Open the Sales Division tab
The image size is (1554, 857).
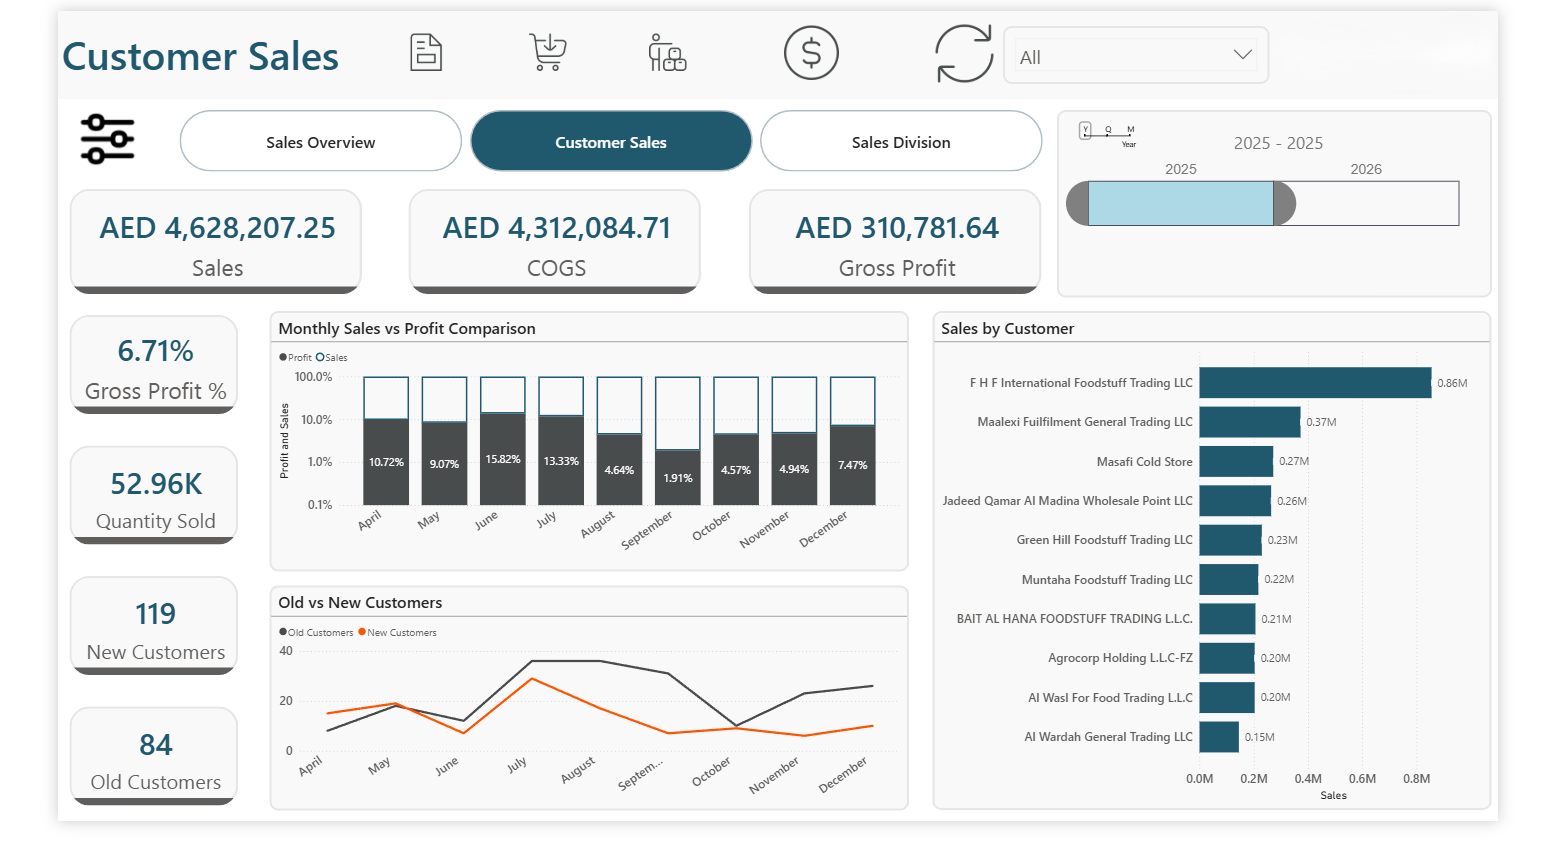(900, 141)
